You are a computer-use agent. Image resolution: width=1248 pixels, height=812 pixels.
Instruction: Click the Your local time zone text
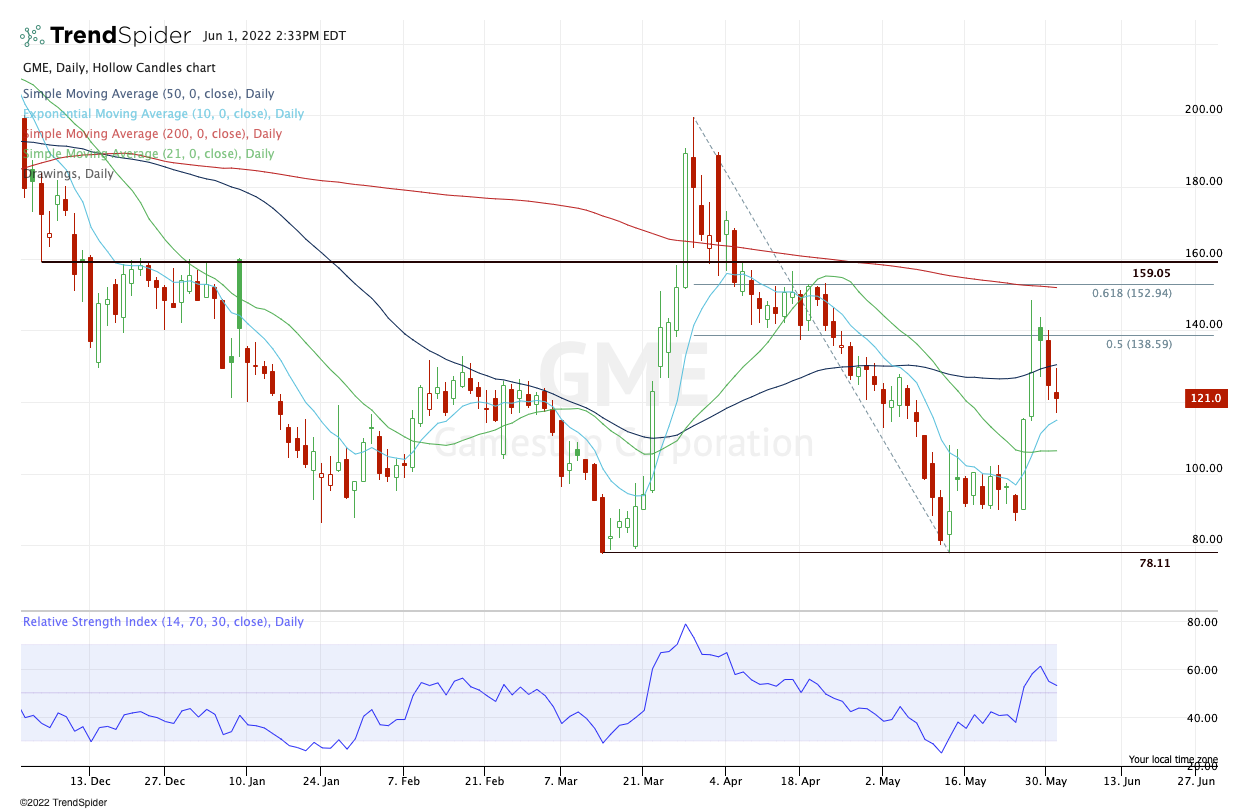coord(1172,759)
